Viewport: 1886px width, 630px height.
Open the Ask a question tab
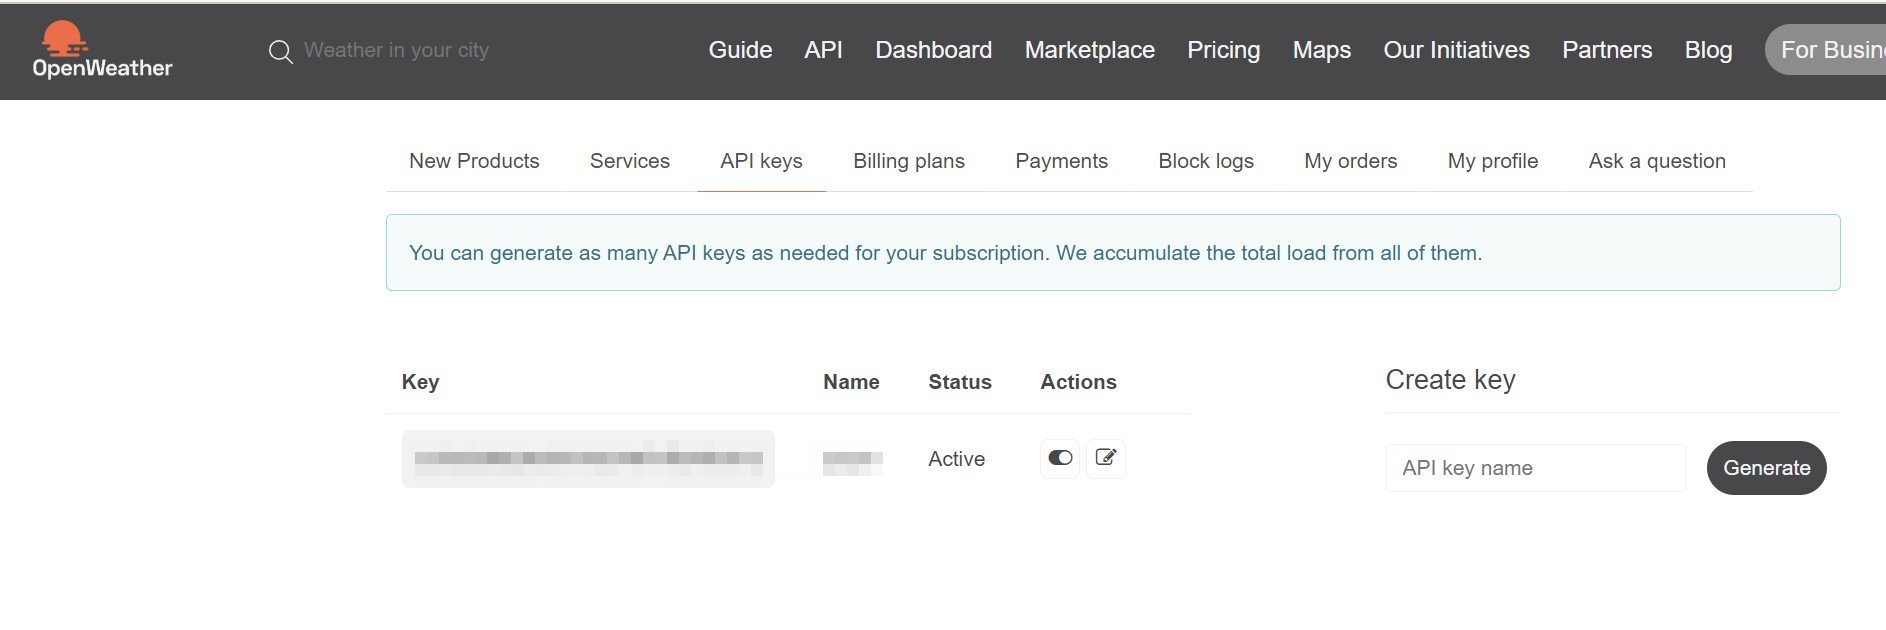[1657, 161]
